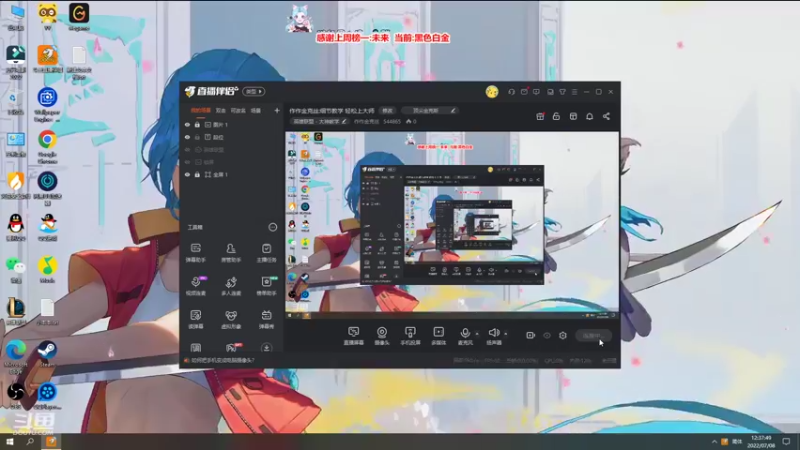Screen dimensions: 800x450
Task: Open the mail icon in title bar
Action: 524,92
